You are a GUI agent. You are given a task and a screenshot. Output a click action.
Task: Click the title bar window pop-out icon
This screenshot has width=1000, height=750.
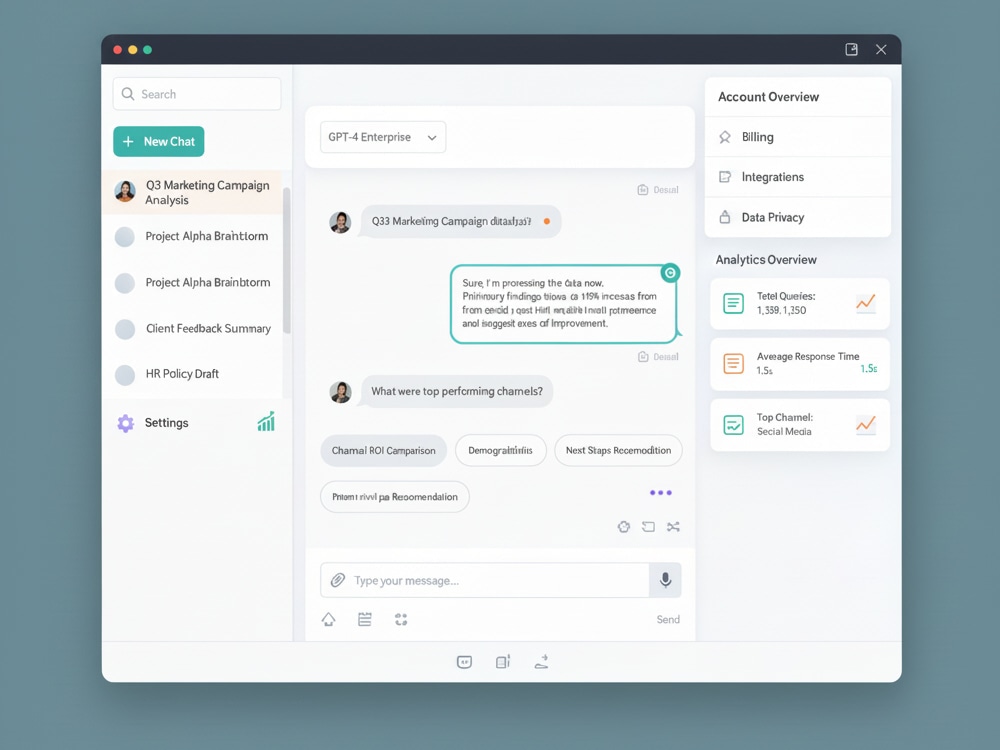pos(851,49)
